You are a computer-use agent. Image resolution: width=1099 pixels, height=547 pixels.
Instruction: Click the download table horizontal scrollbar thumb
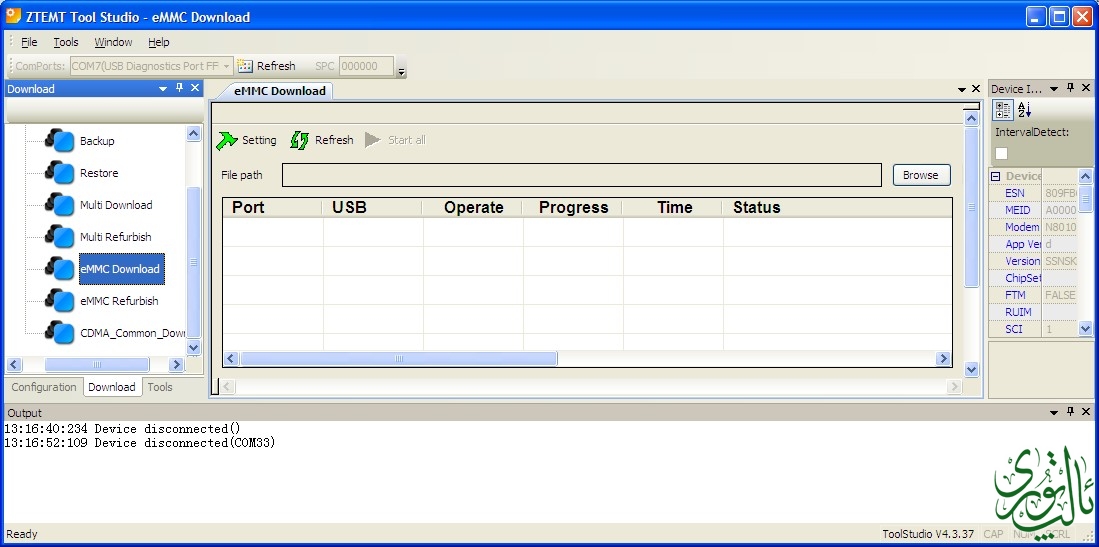pos(399,359)
